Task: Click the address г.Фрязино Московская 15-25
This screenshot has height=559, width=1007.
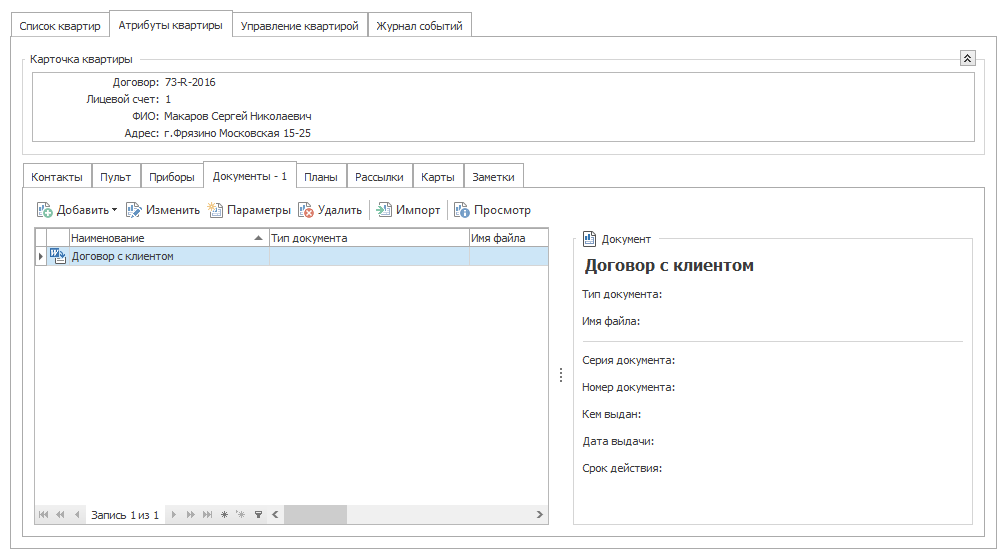Action: [x=237, y=134]
